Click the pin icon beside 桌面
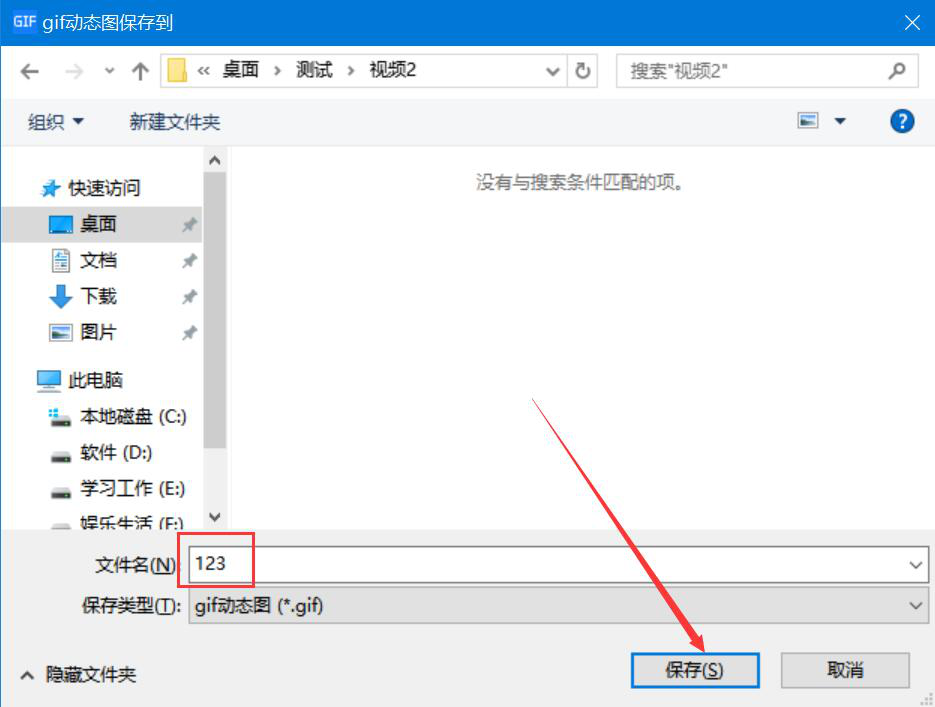 pos(189,225)
